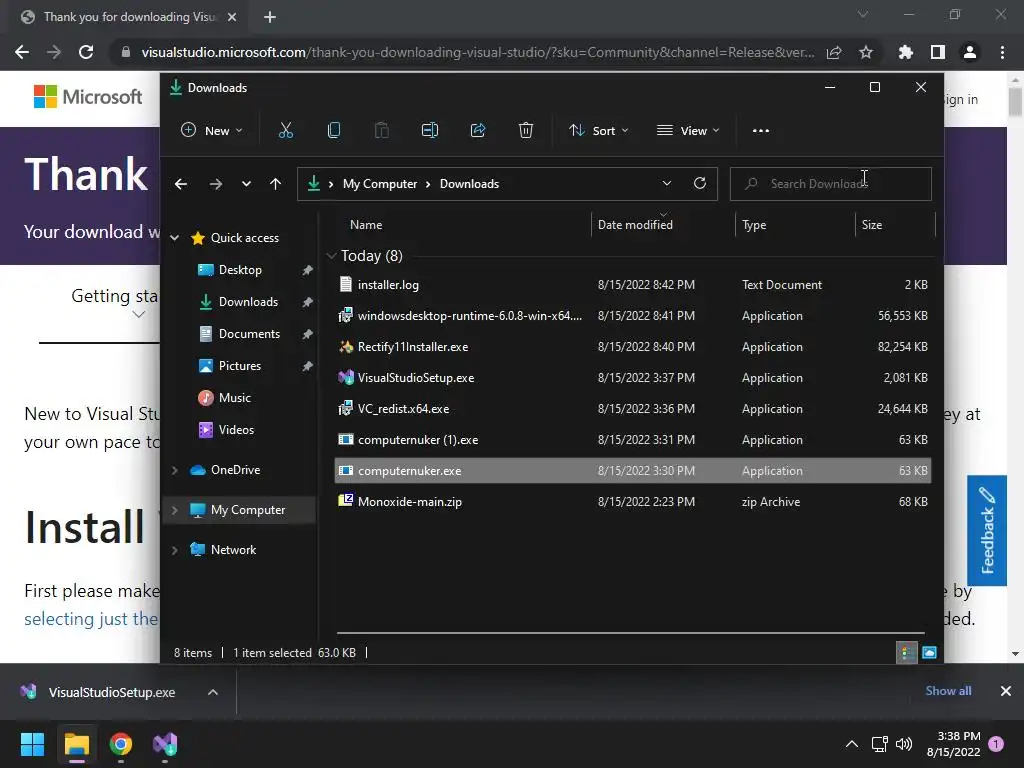
Task: Click the Search Downloads box
Action: [x=831, y=184]
